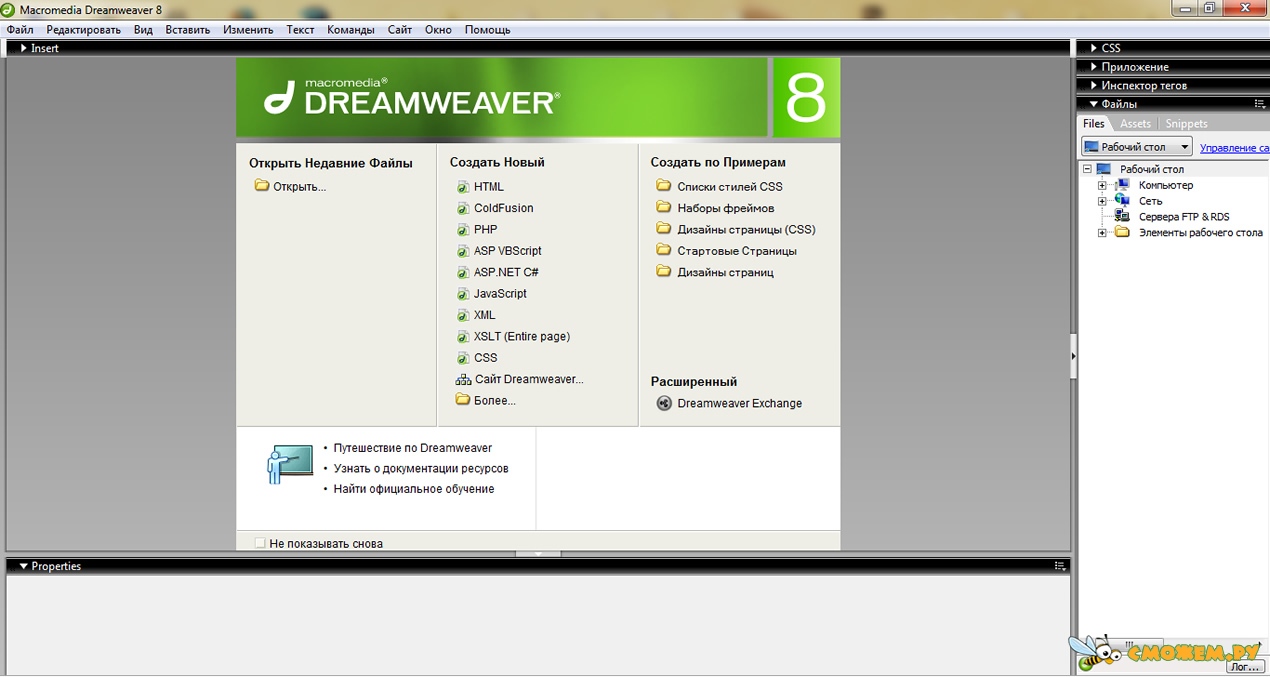1270x677 pixels.
Task: Expand the Сеть tree node
Action: pyautogui.click(x=1102, y=201)
